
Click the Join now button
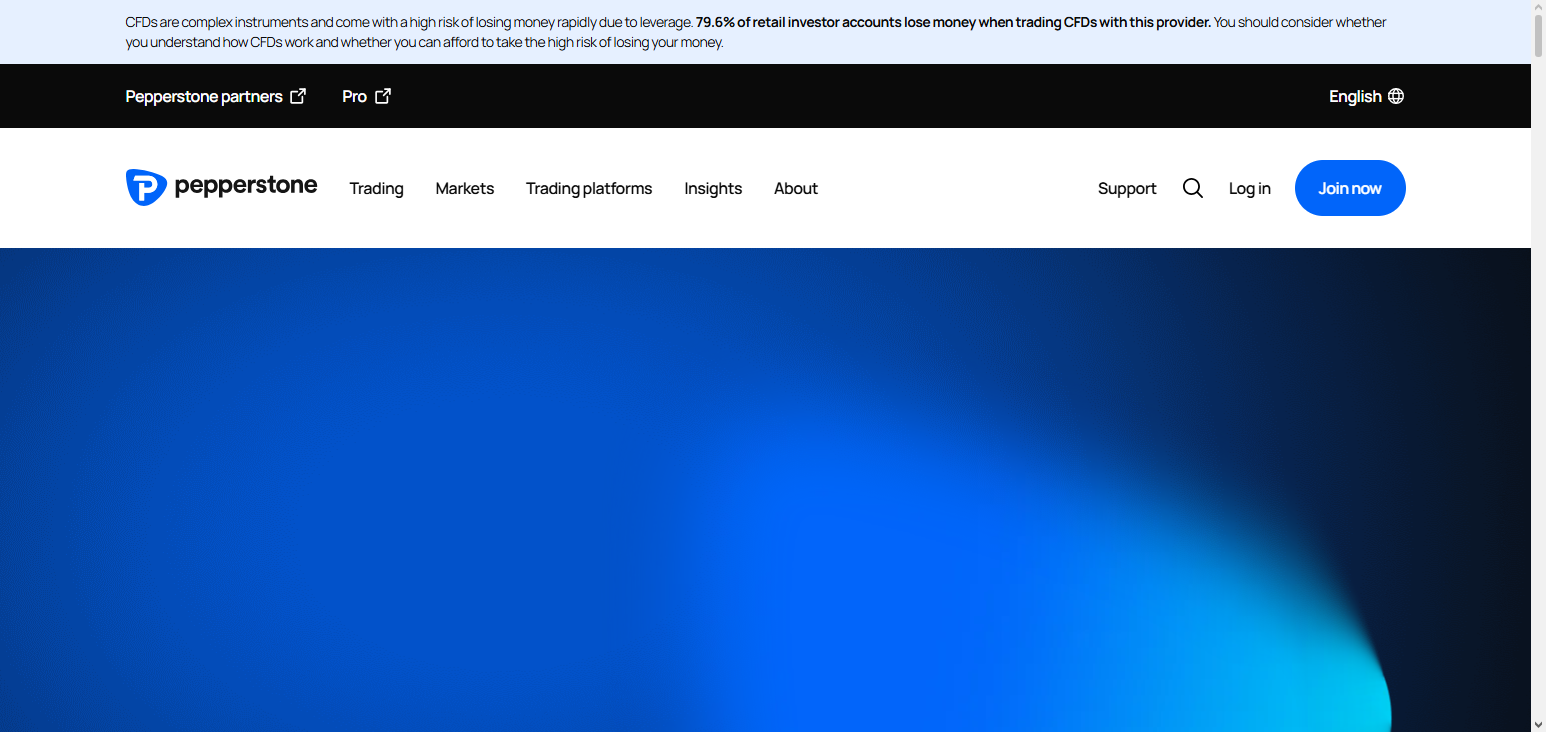pos(1350,188)
